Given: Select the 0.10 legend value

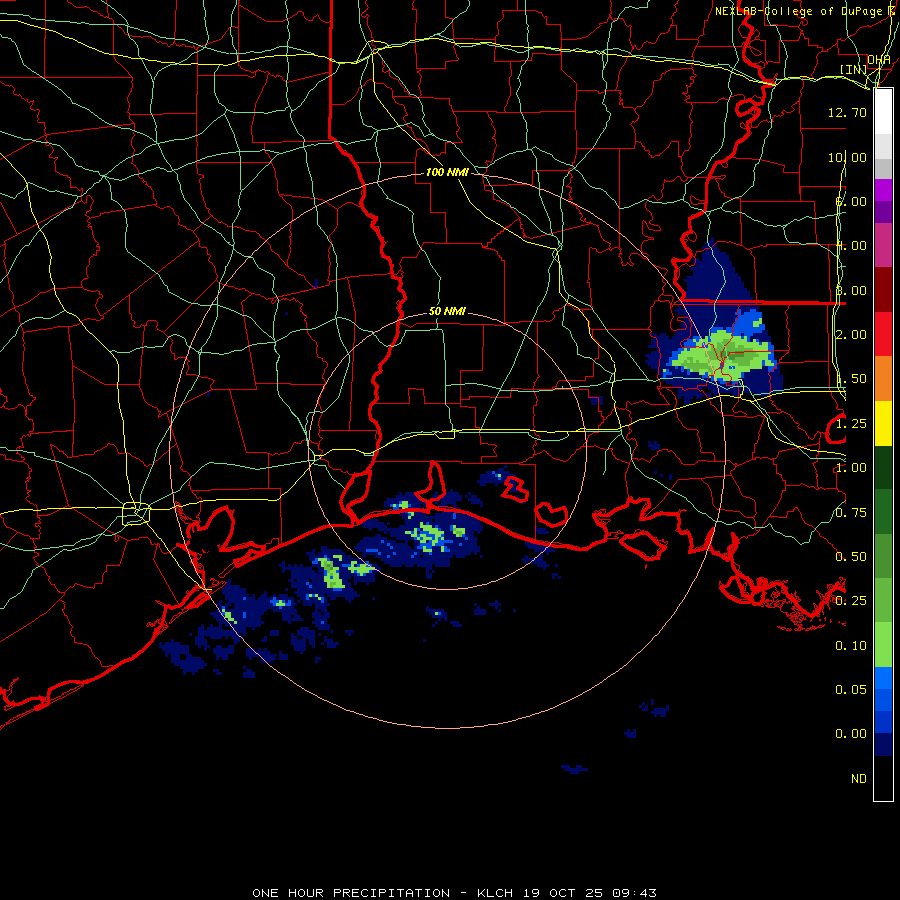Looking at the screenshot, I should pos(851,646).
